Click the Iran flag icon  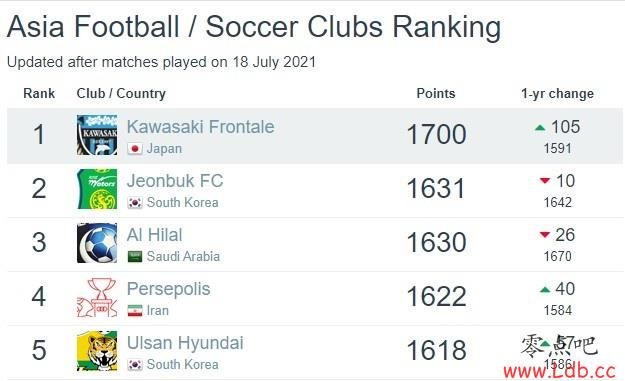point(135,310)
